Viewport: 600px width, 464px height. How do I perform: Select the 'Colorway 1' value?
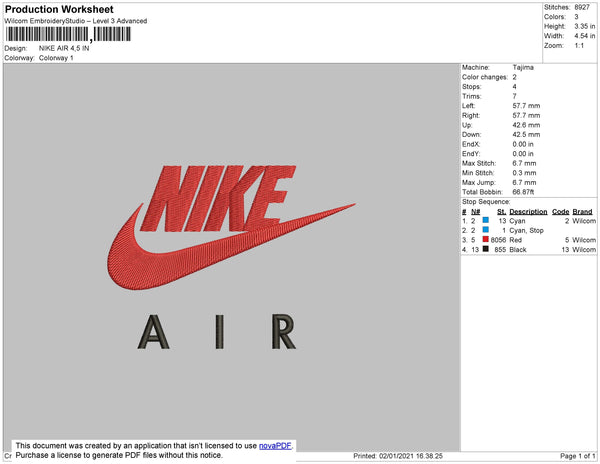tap(56, 58)
